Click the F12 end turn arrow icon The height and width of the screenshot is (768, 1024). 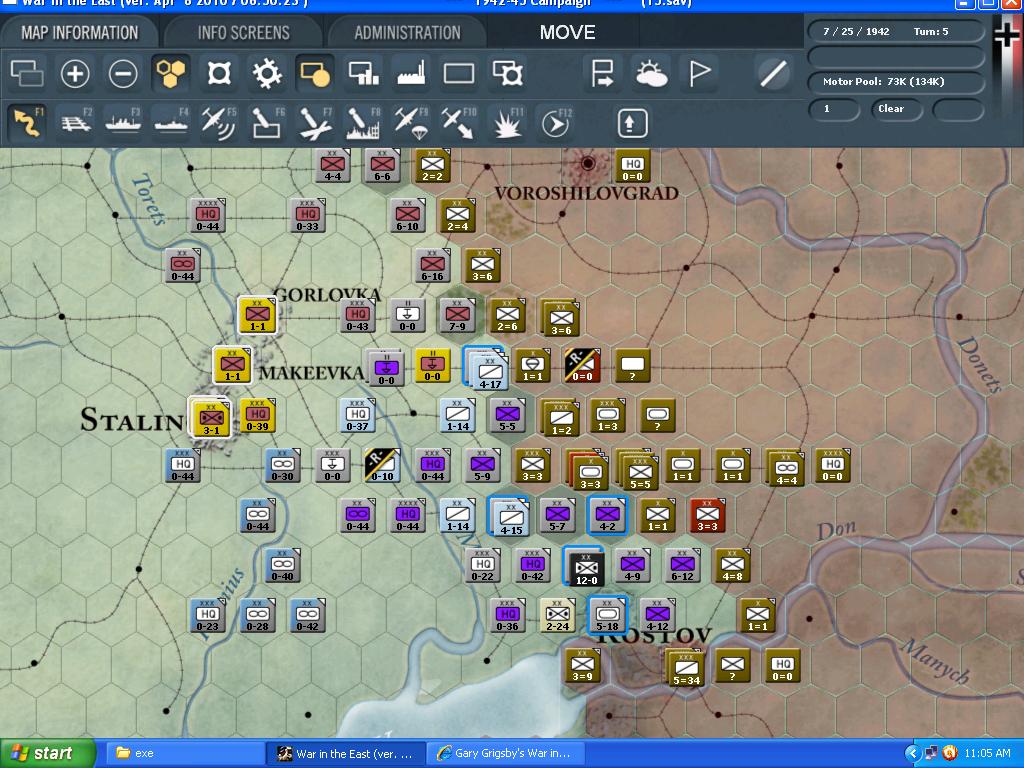tap(556, 123)
